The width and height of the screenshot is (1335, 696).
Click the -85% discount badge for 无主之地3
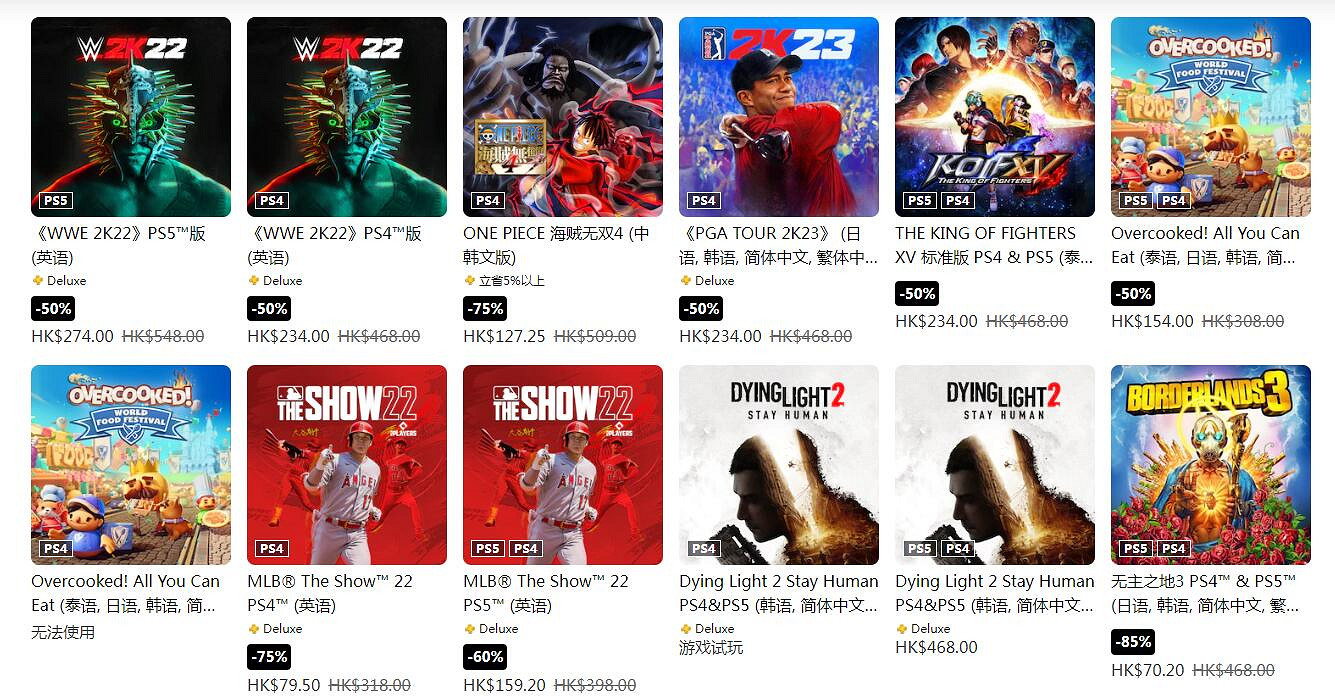(x=1133, y=641)
